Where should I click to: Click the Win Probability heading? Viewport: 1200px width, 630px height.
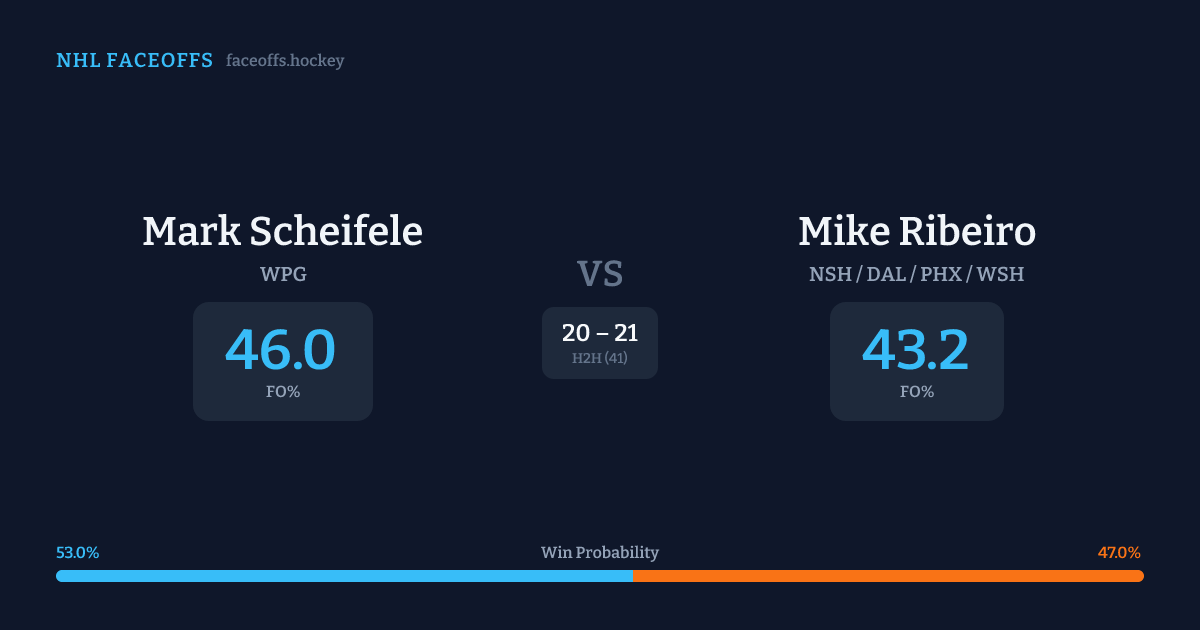click(600, 553)
